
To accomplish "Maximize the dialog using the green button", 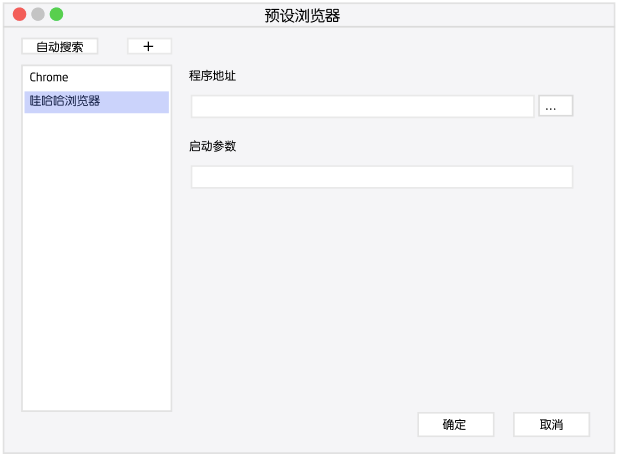I will 56,14.
